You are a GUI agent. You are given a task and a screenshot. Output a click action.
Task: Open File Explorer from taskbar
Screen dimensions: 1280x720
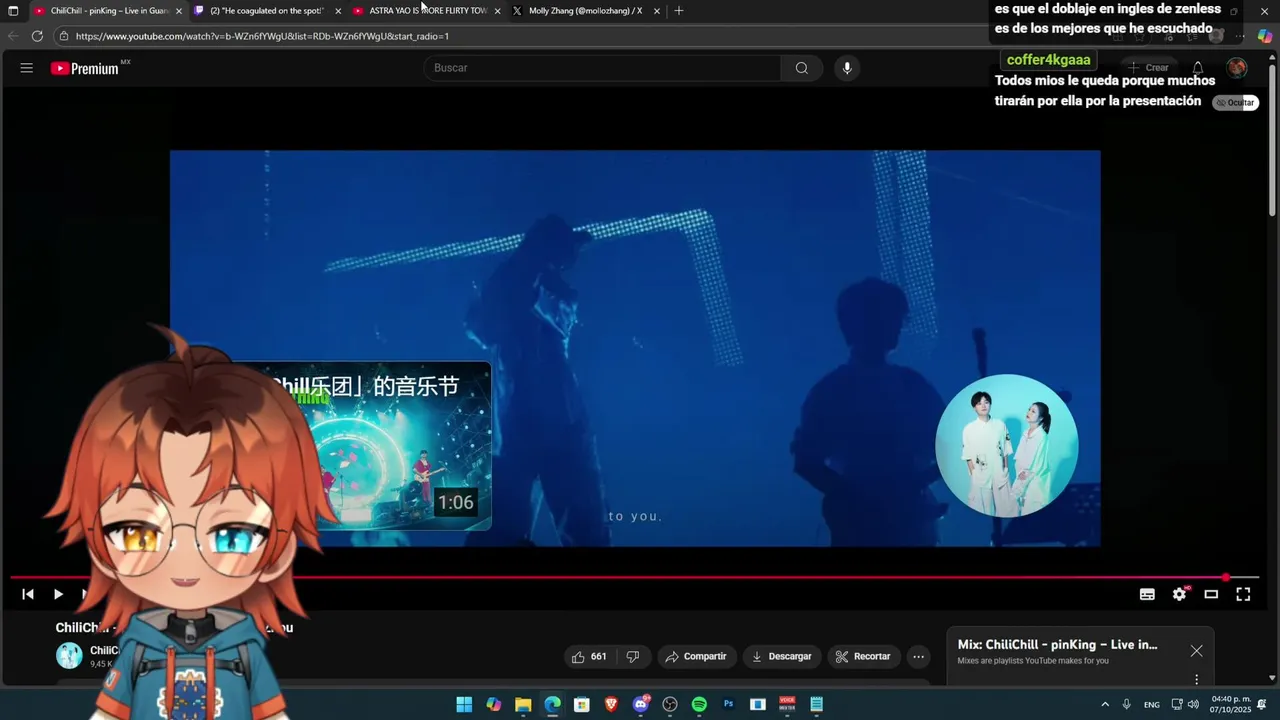pos(523,704)
